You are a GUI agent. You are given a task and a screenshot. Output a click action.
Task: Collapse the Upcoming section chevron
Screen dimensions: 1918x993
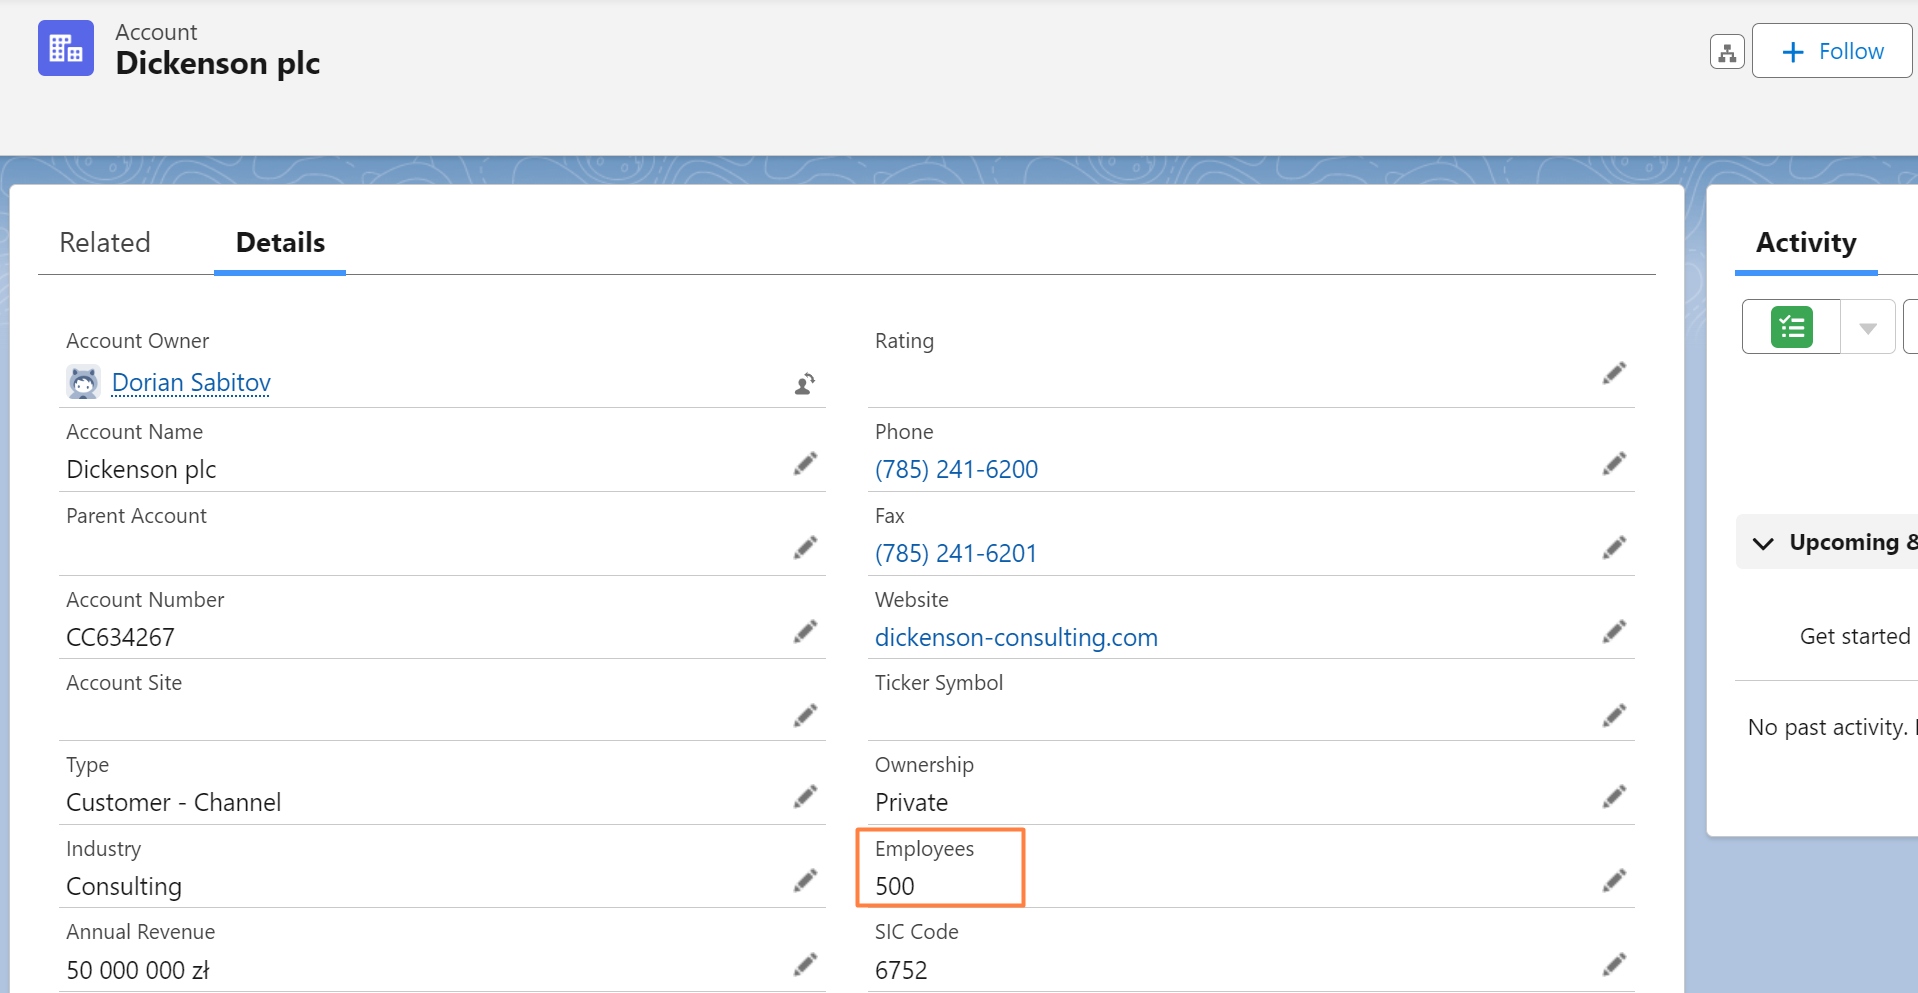[1763, 543]
